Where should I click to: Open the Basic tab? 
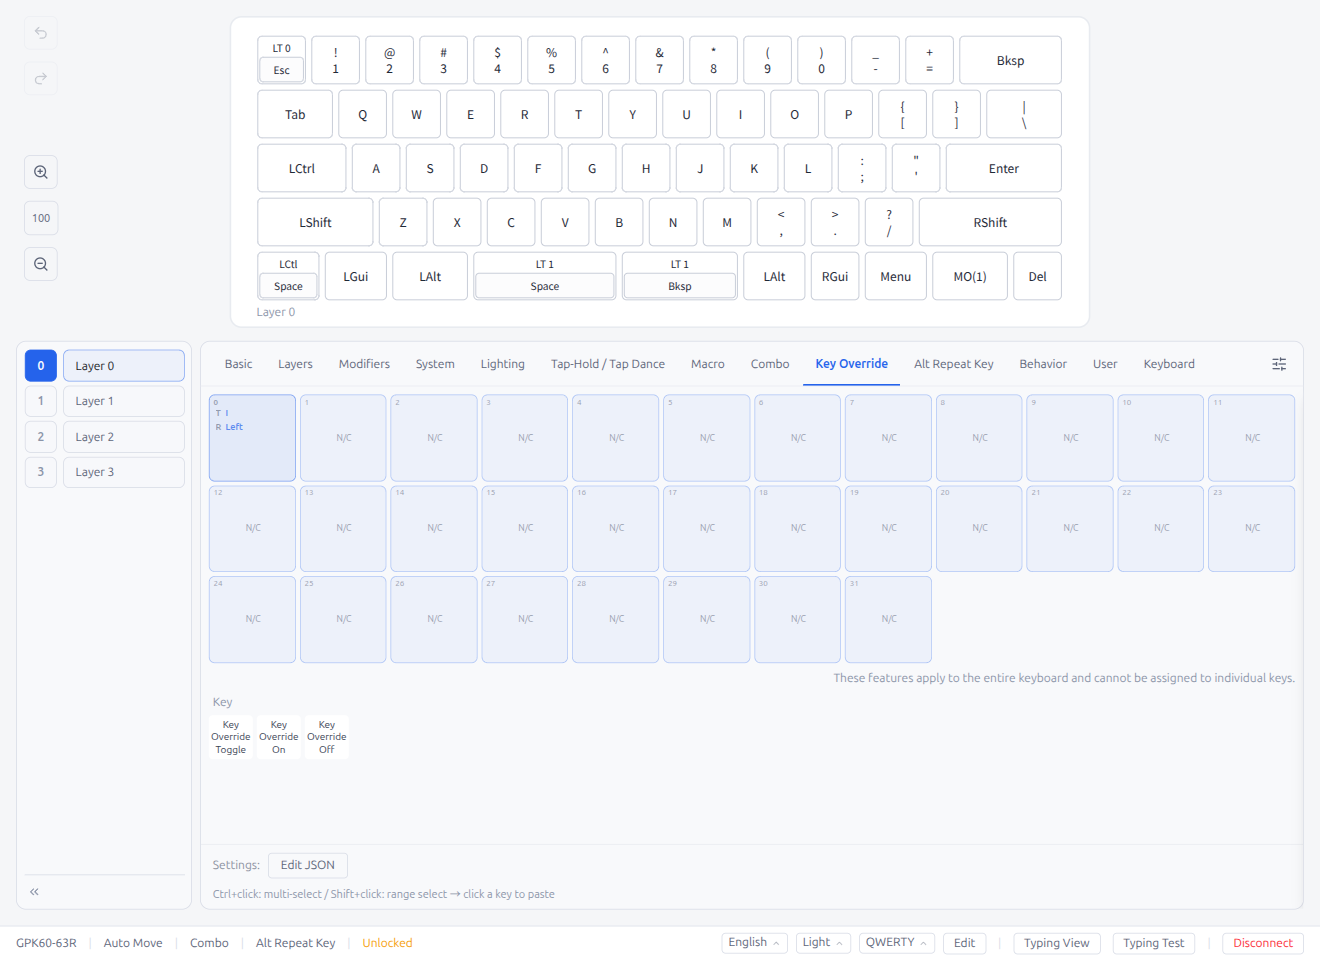click(238, 364)
